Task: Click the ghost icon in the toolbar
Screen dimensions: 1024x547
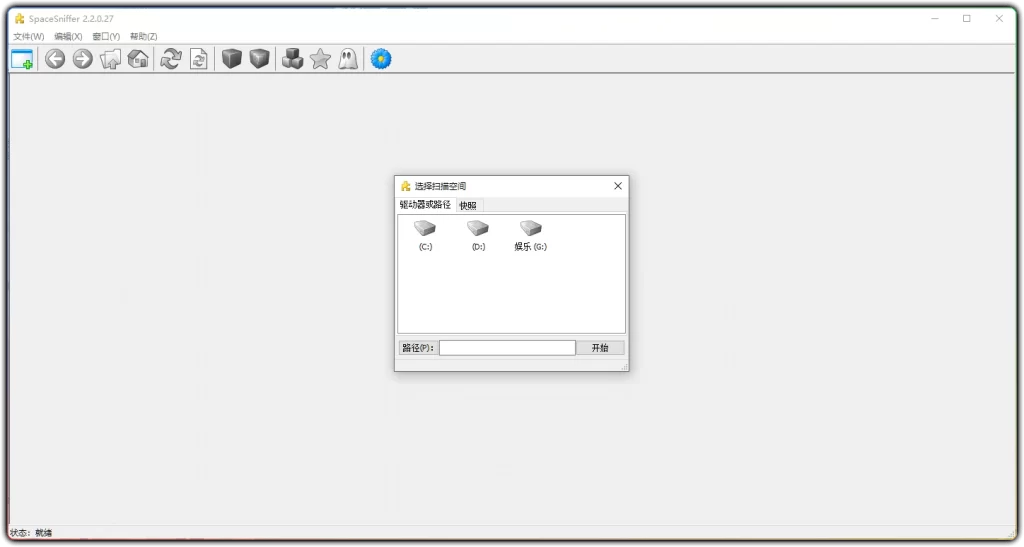Action: (347, 59)
